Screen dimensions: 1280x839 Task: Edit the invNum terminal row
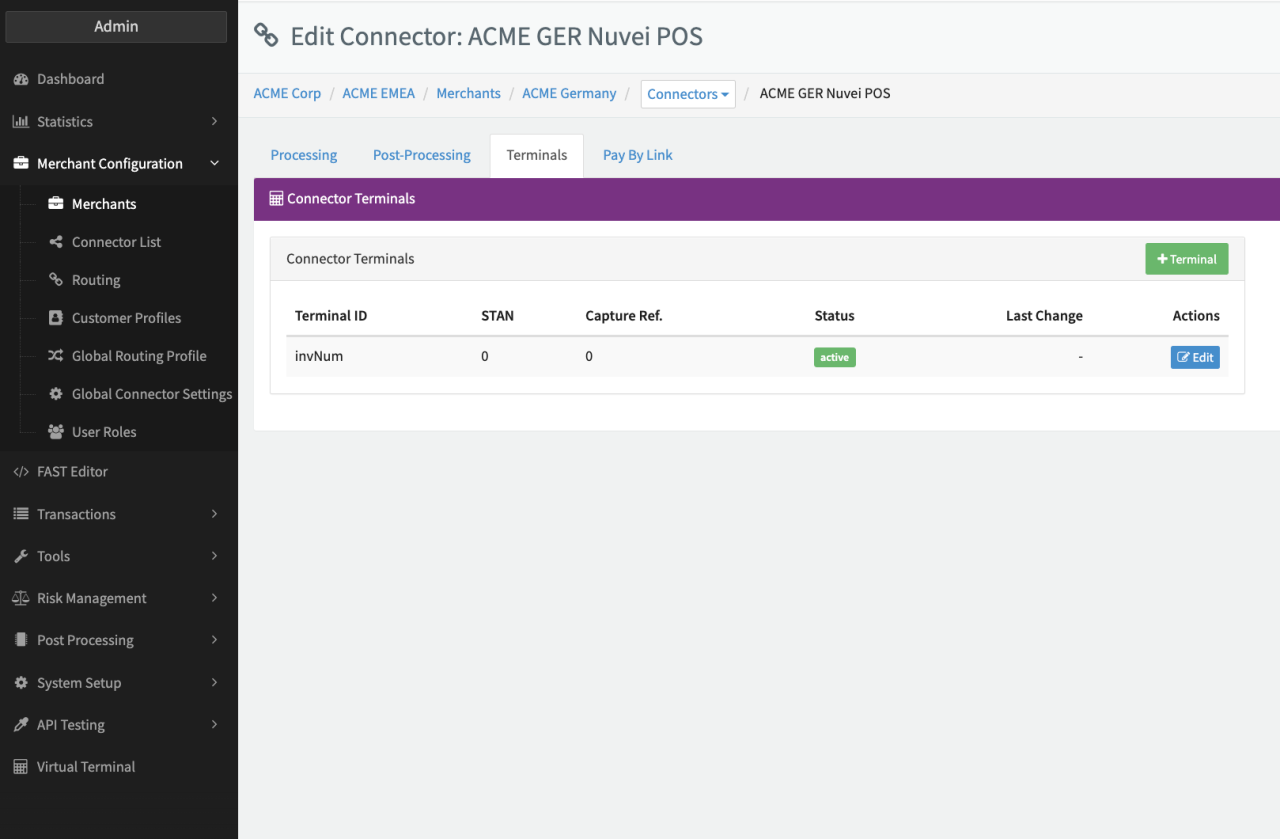click(1195, 357)
